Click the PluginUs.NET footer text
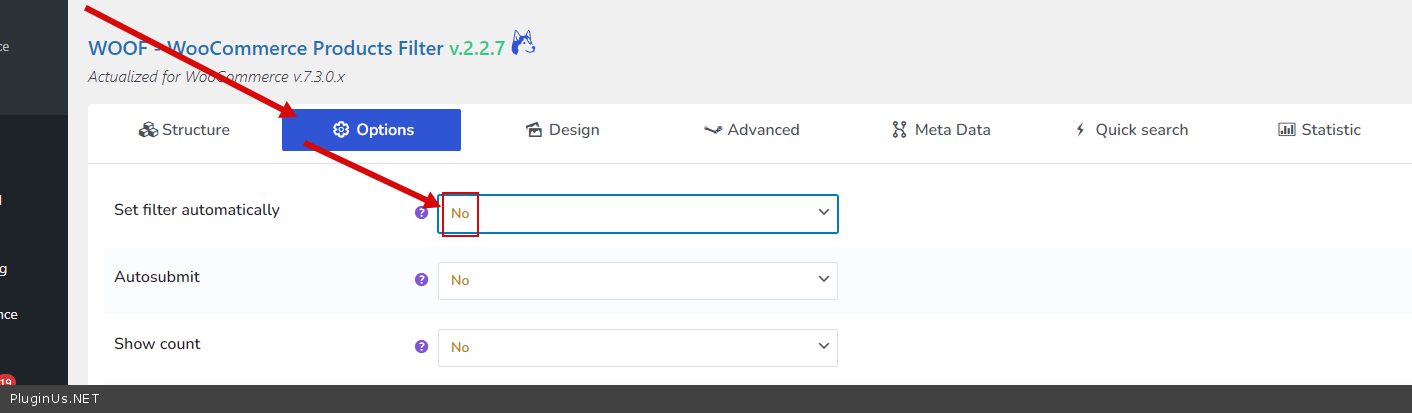 pos(55,399)
